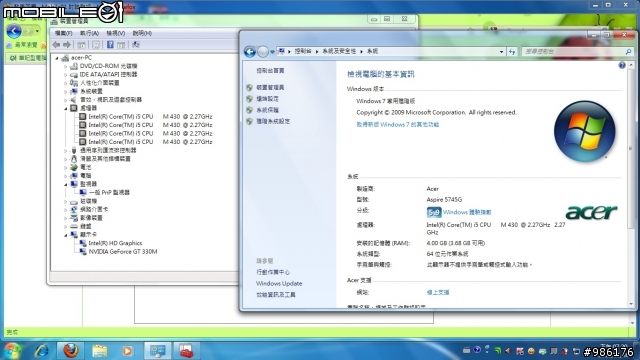Collapse the acer-PC root node
Screen dimensions: 640x360
(57, 58)
